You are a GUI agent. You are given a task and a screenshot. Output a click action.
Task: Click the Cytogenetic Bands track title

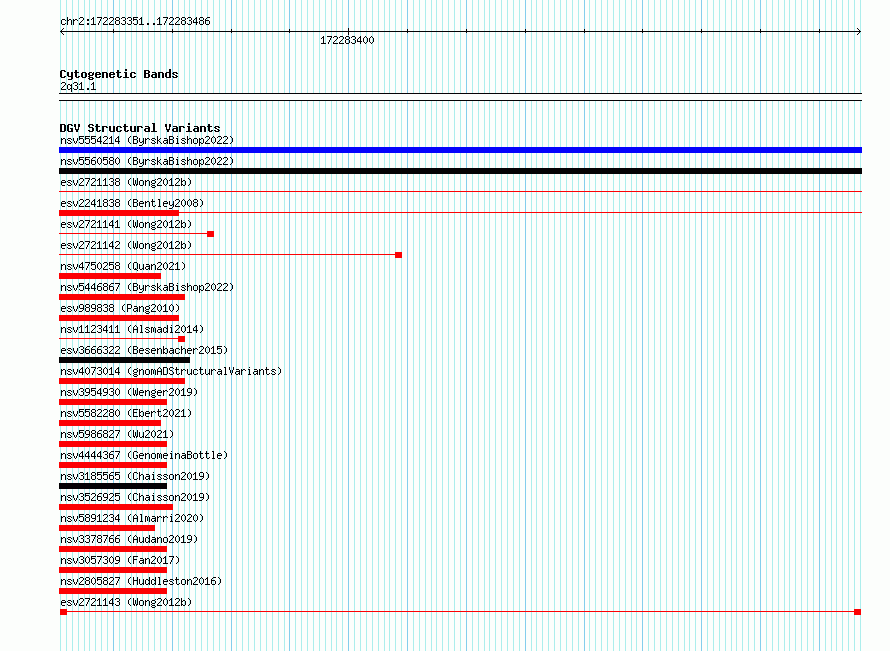tap(119, 74)
